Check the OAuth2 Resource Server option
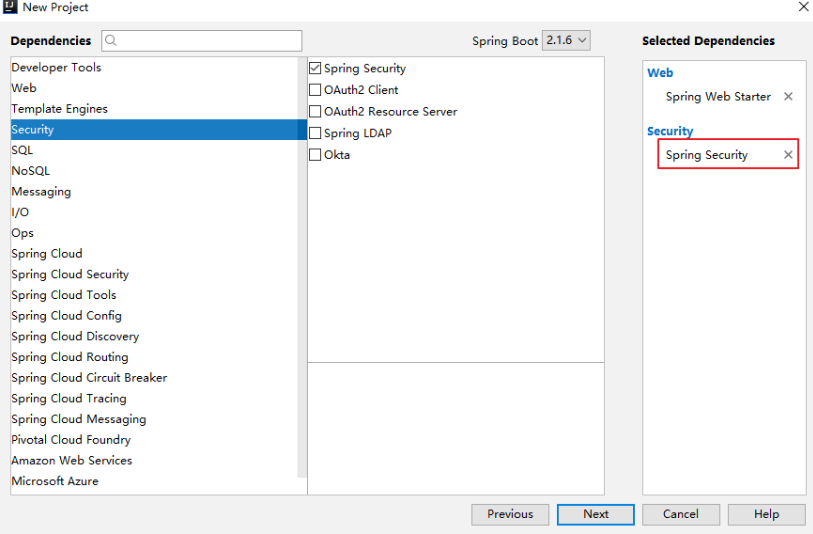This screenshot has width=813, height=534. click(x=315, y=111)
